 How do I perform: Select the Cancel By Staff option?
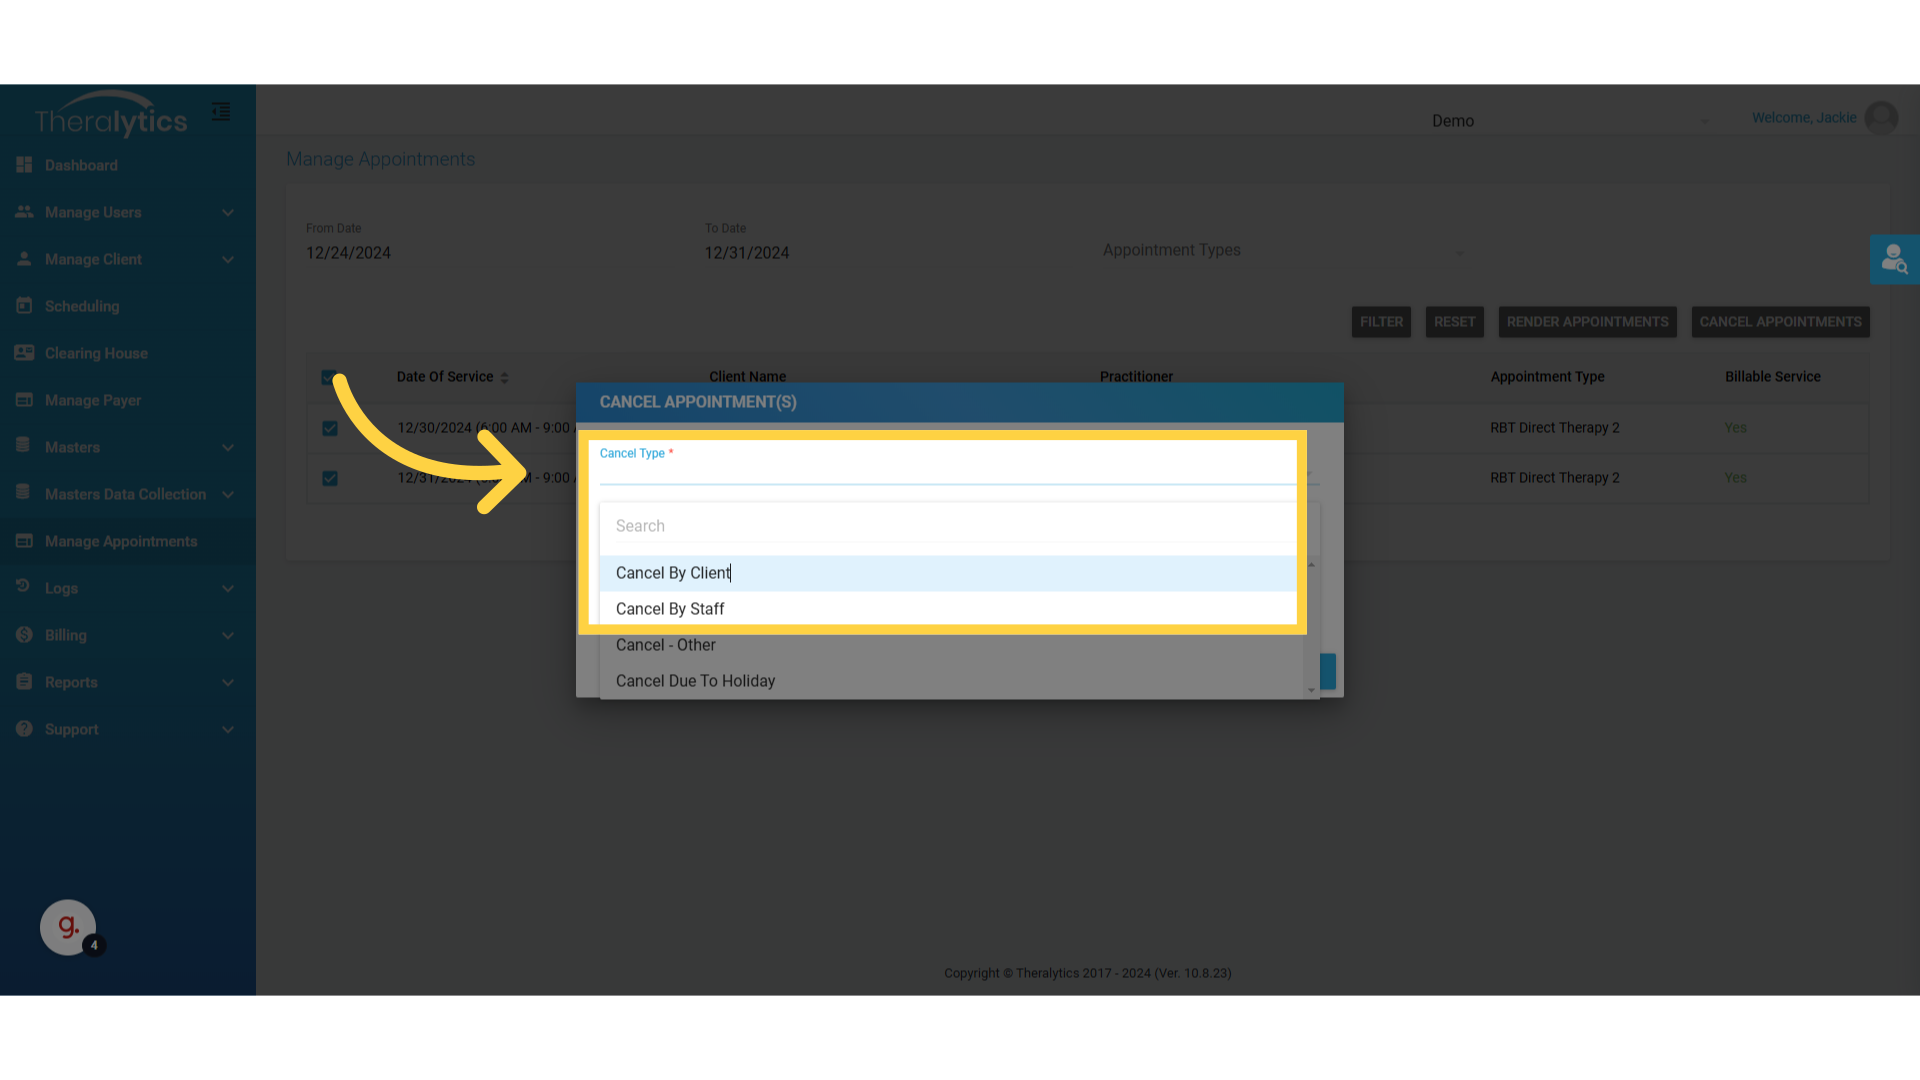point(670,609)
